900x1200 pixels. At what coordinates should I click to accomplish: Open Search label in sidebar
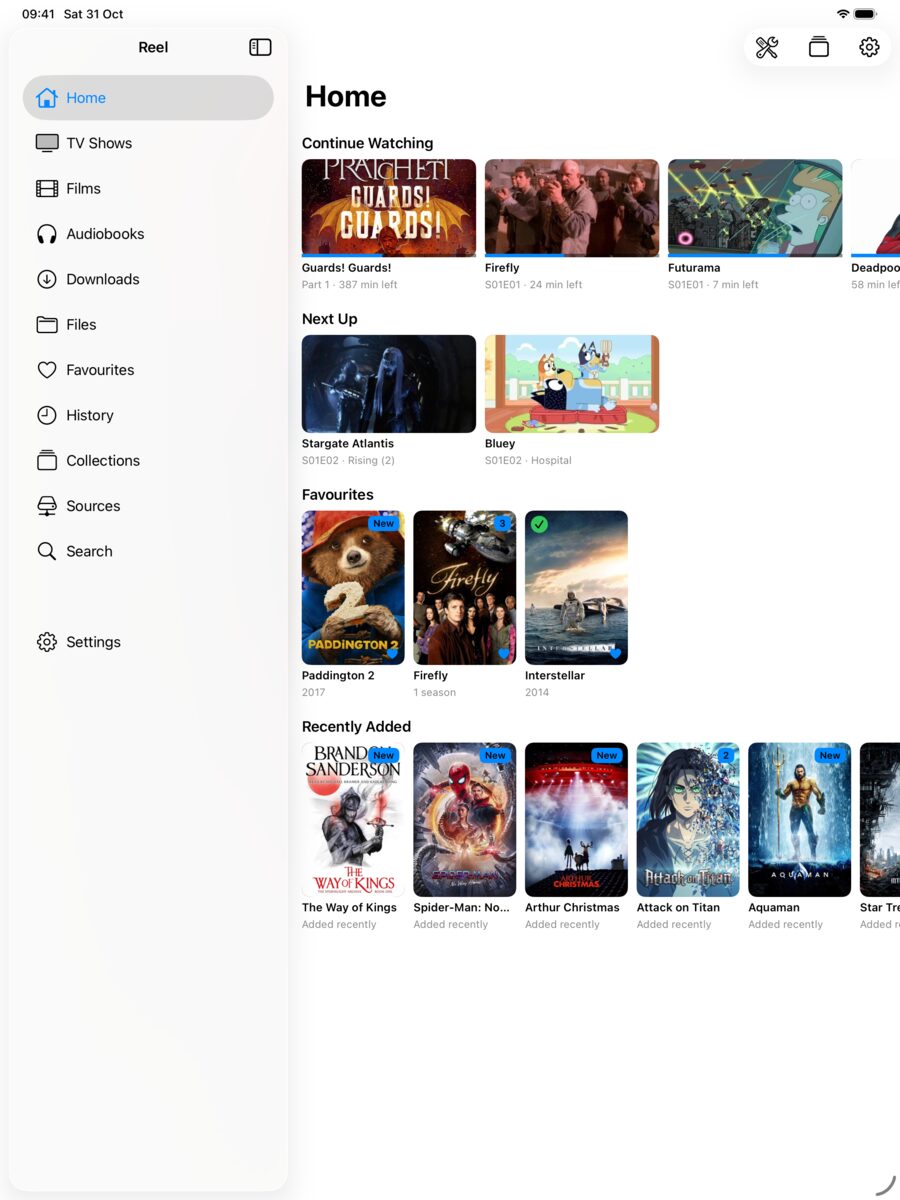(x=89, y=551)
